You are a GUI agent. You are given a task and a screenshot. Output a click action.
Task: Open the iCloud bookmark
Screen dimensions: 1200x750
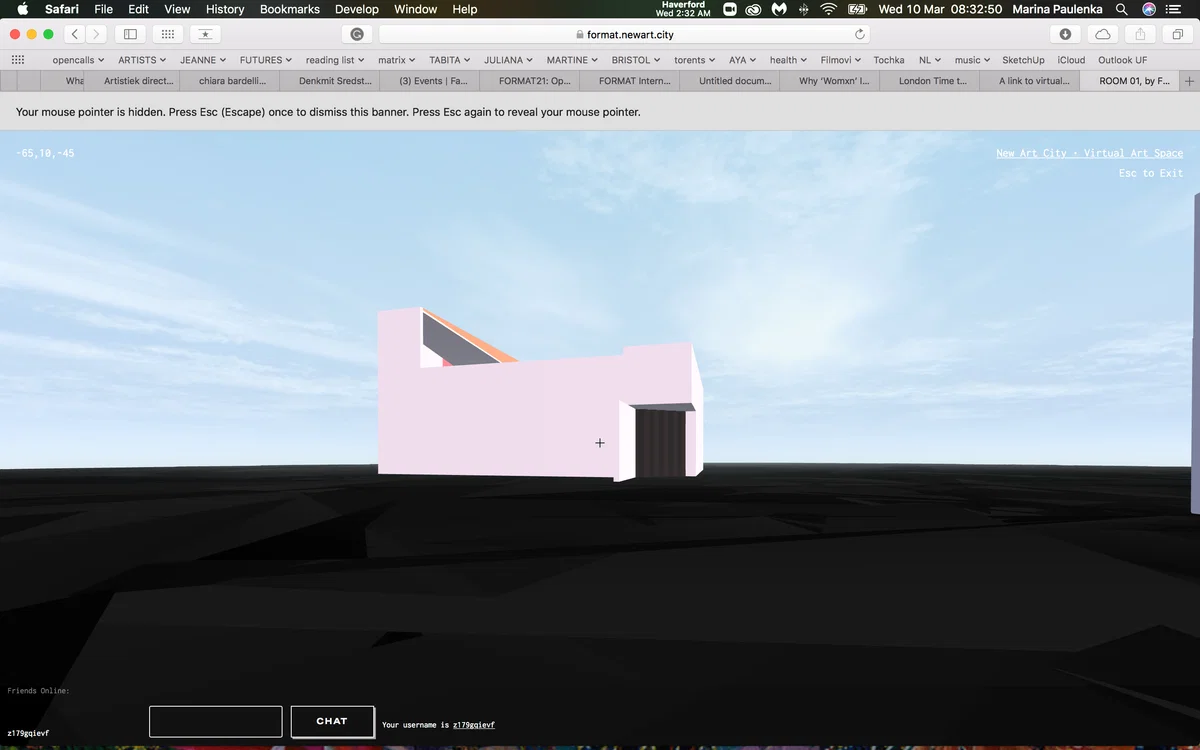[x=1071, y=60]
